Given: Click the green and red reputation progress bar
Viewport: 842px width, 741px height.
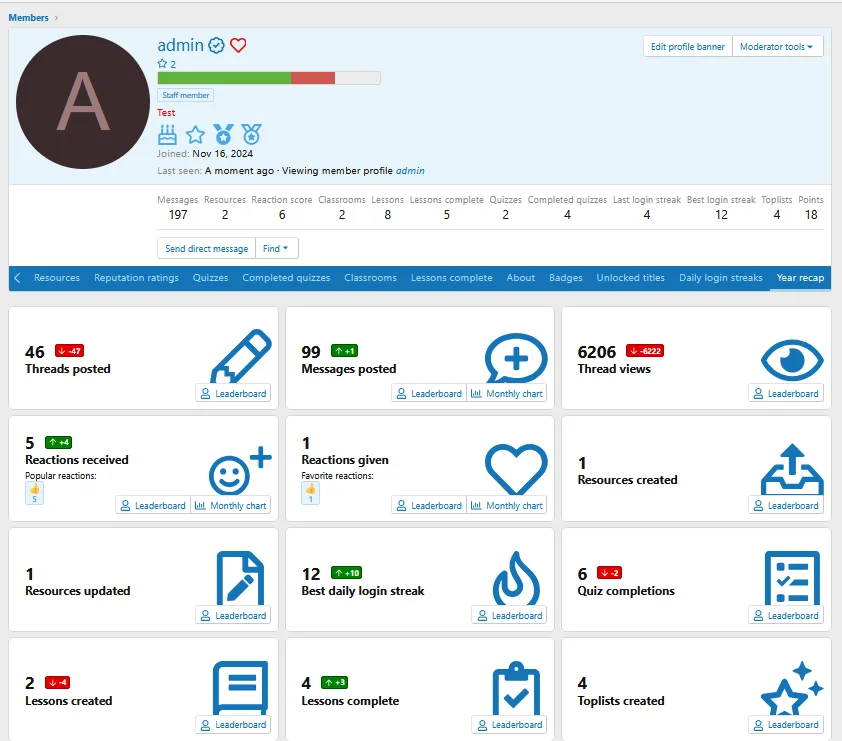Looking at the screenshot, I should [268, 78].
